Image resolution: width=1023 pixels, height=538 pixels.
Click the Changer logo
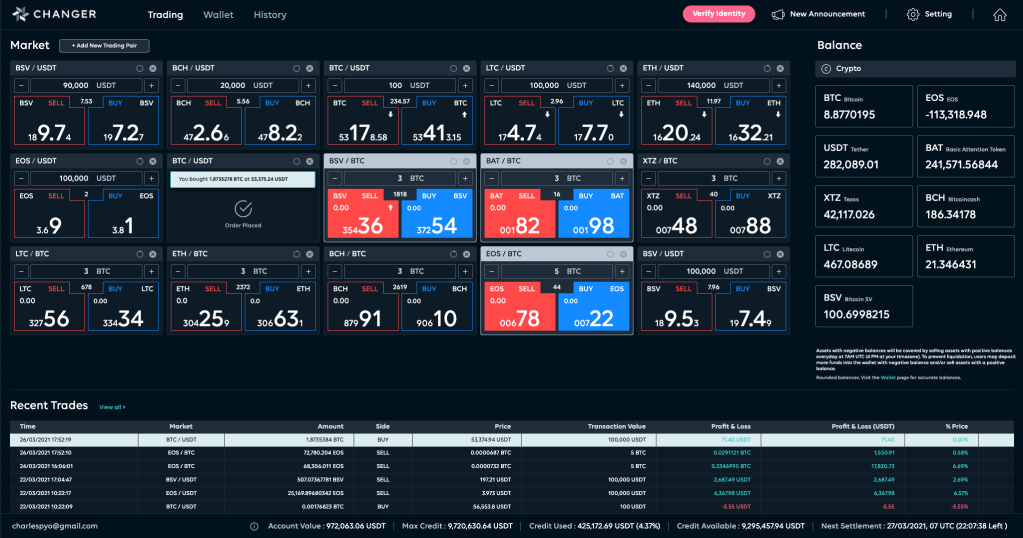click(54, 15)
